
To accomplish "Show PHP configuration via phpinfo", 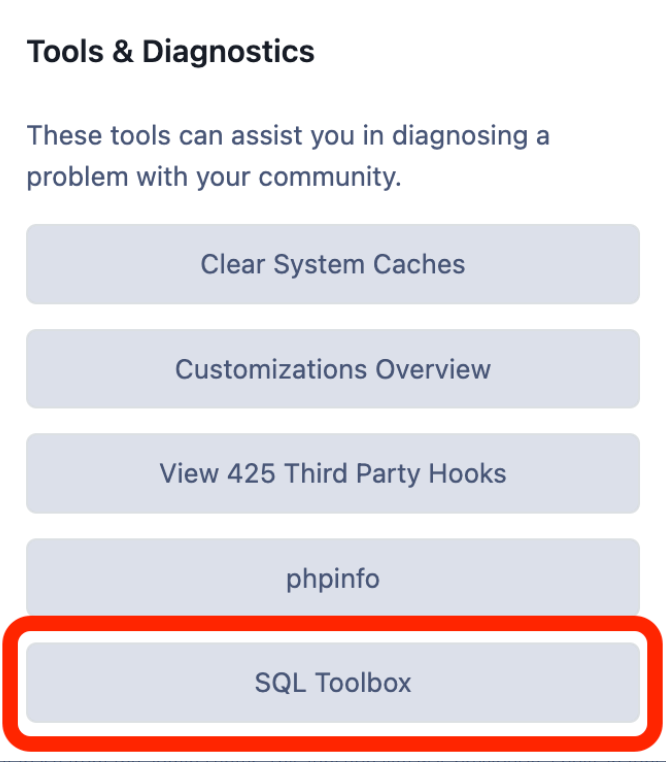I will coord(333,578).
